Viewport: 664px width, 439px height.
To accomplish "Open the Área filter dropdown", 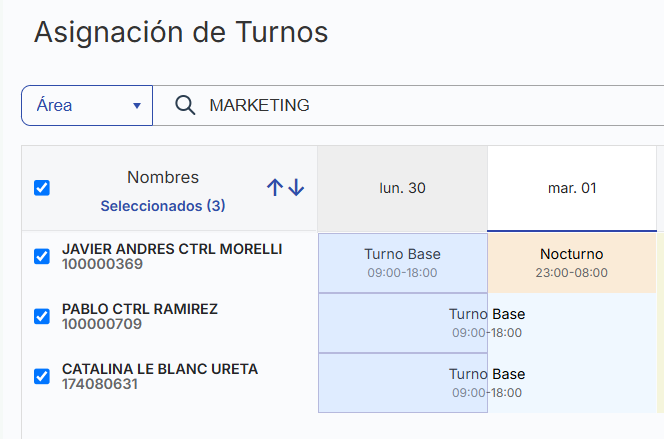I will pos(86,106).
